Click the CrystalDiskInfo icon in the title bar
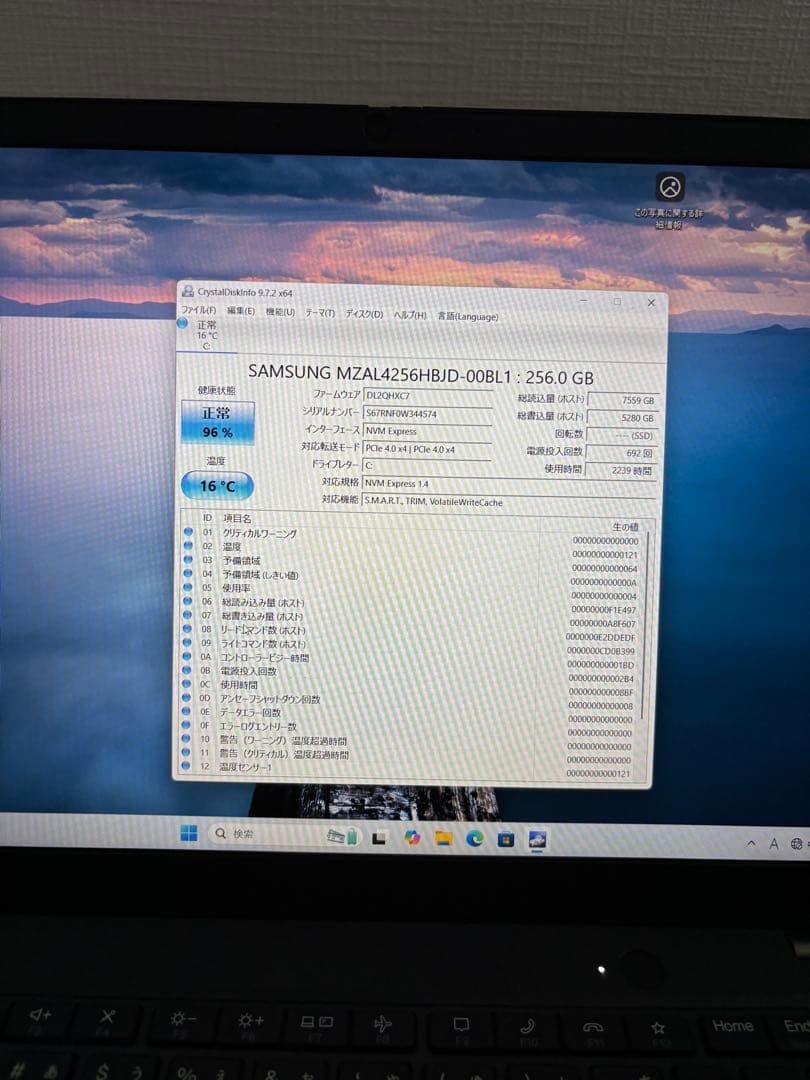 188,294
